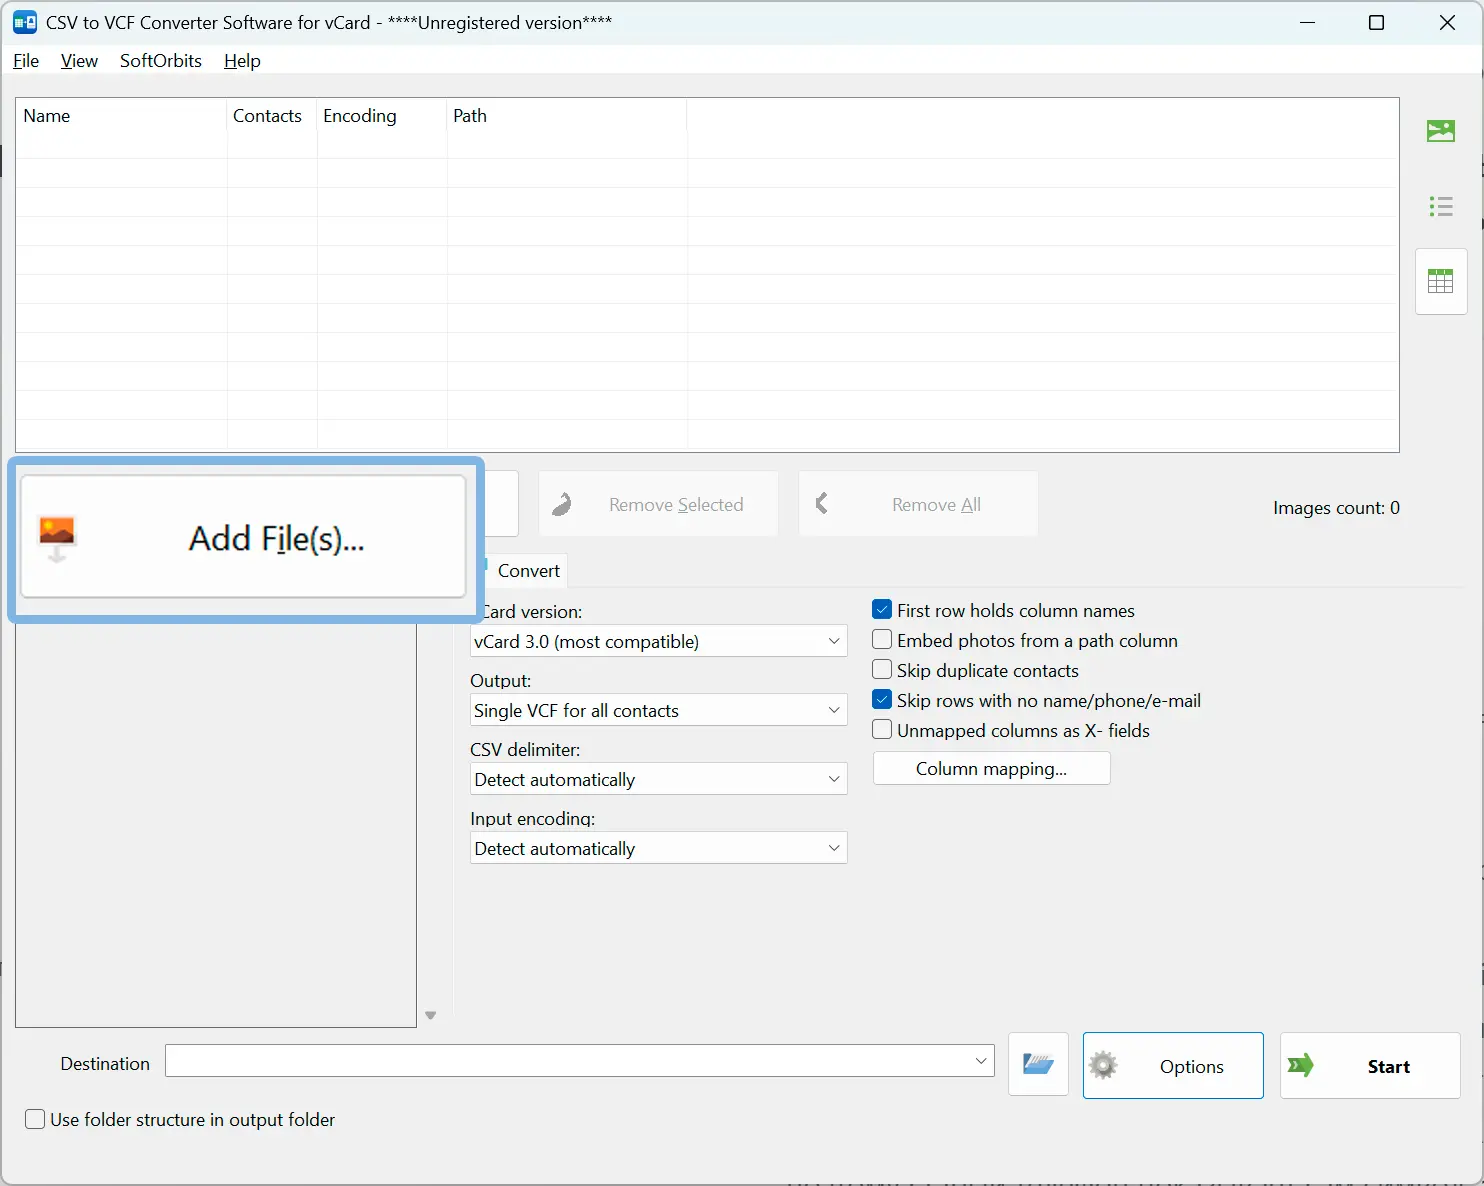Open the Input encoding dropdown
This screenshot has height=1186, width=1484.
tap(659, 848)
